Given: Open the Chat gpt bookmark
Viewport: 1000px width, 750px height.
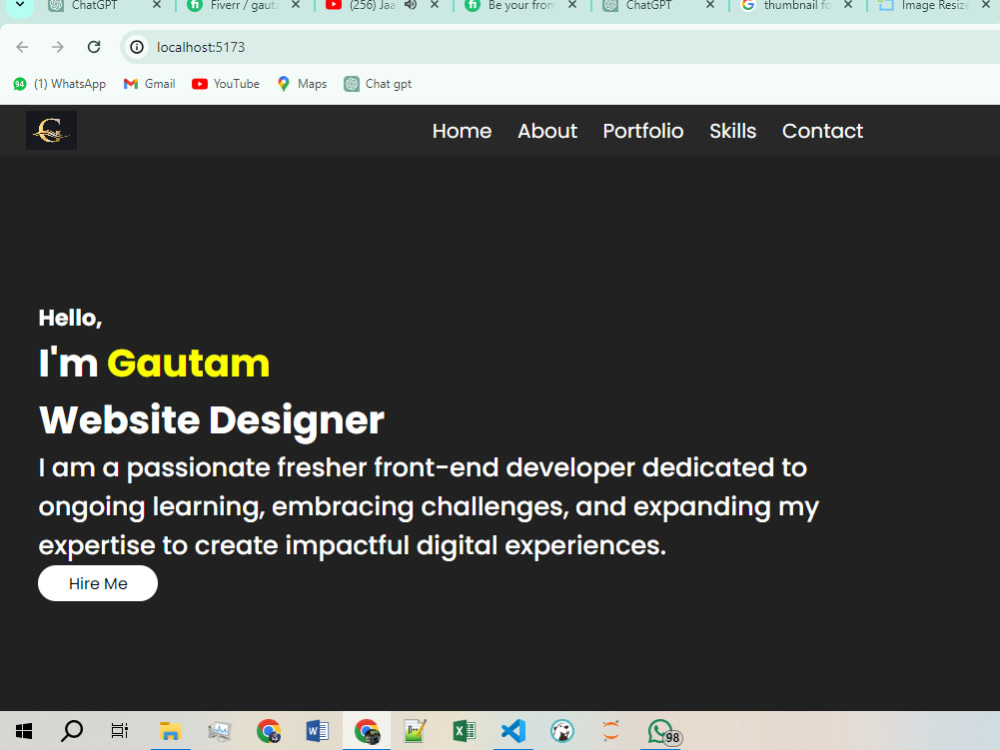Looking at the screenshot, I should point(378,84).
